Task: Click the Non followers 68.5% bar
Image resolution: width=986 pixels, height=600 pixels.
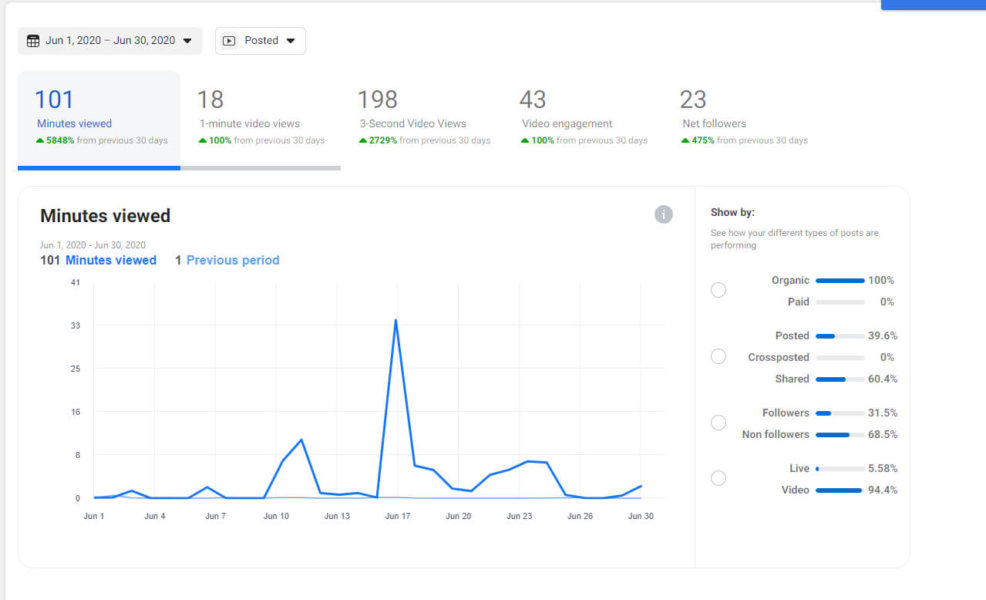Action: [x=841, y=434]
